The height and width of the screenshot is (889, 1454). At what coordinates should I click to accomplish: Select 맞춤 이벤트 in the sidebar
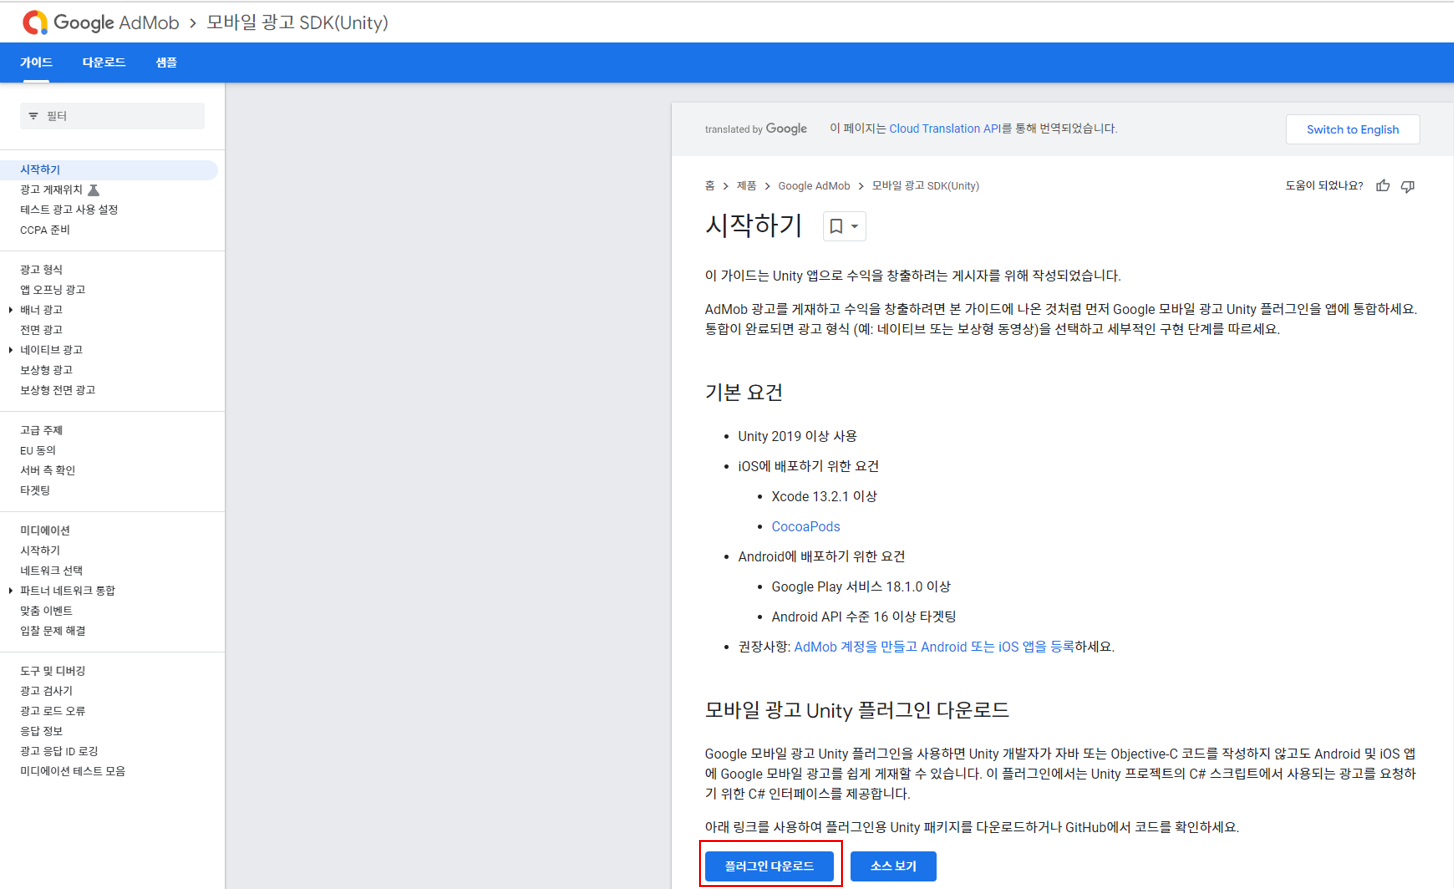(x=46, y=611)
